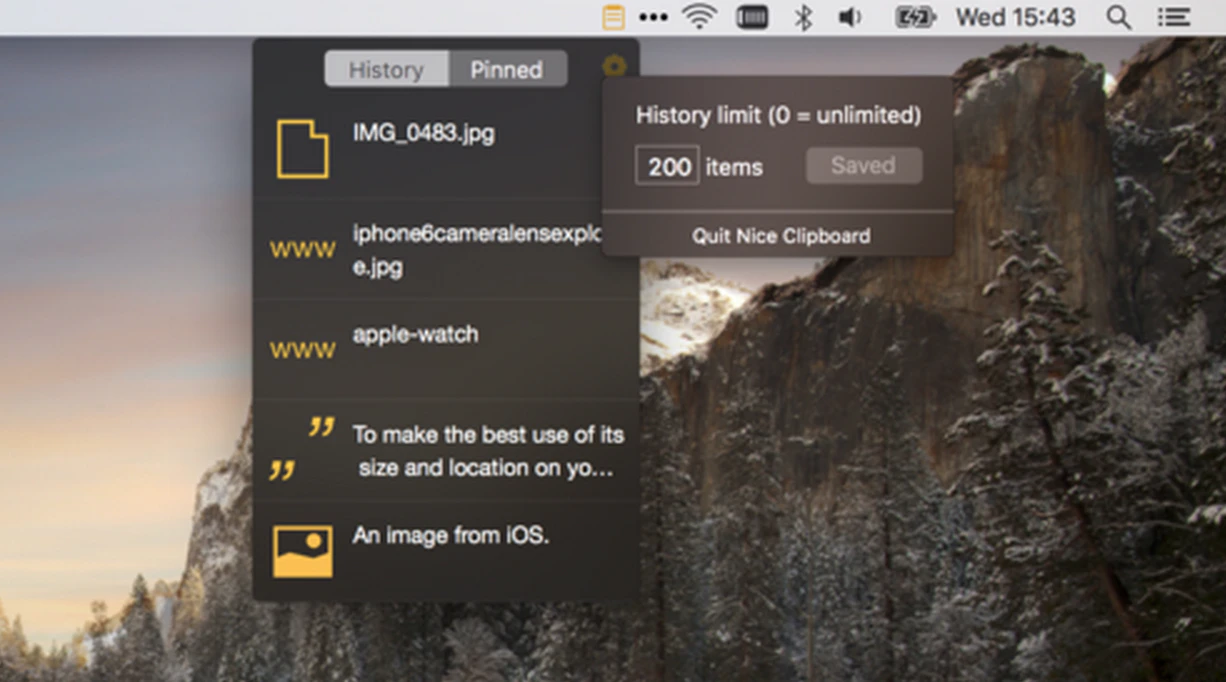
Task: Click the history limit field showing 200
Action: (667, 166)
